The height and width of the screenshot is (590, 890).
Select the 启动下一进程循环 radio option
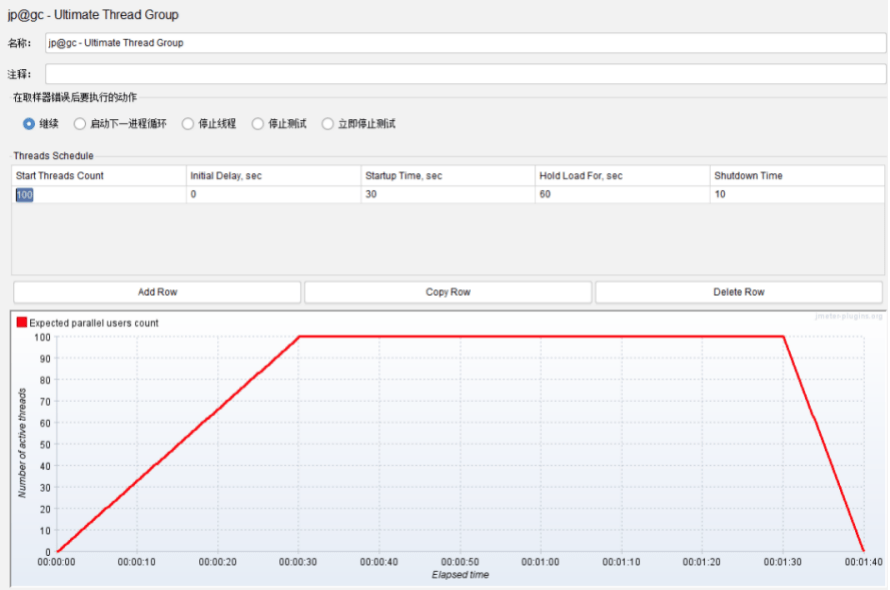(79, 124)
